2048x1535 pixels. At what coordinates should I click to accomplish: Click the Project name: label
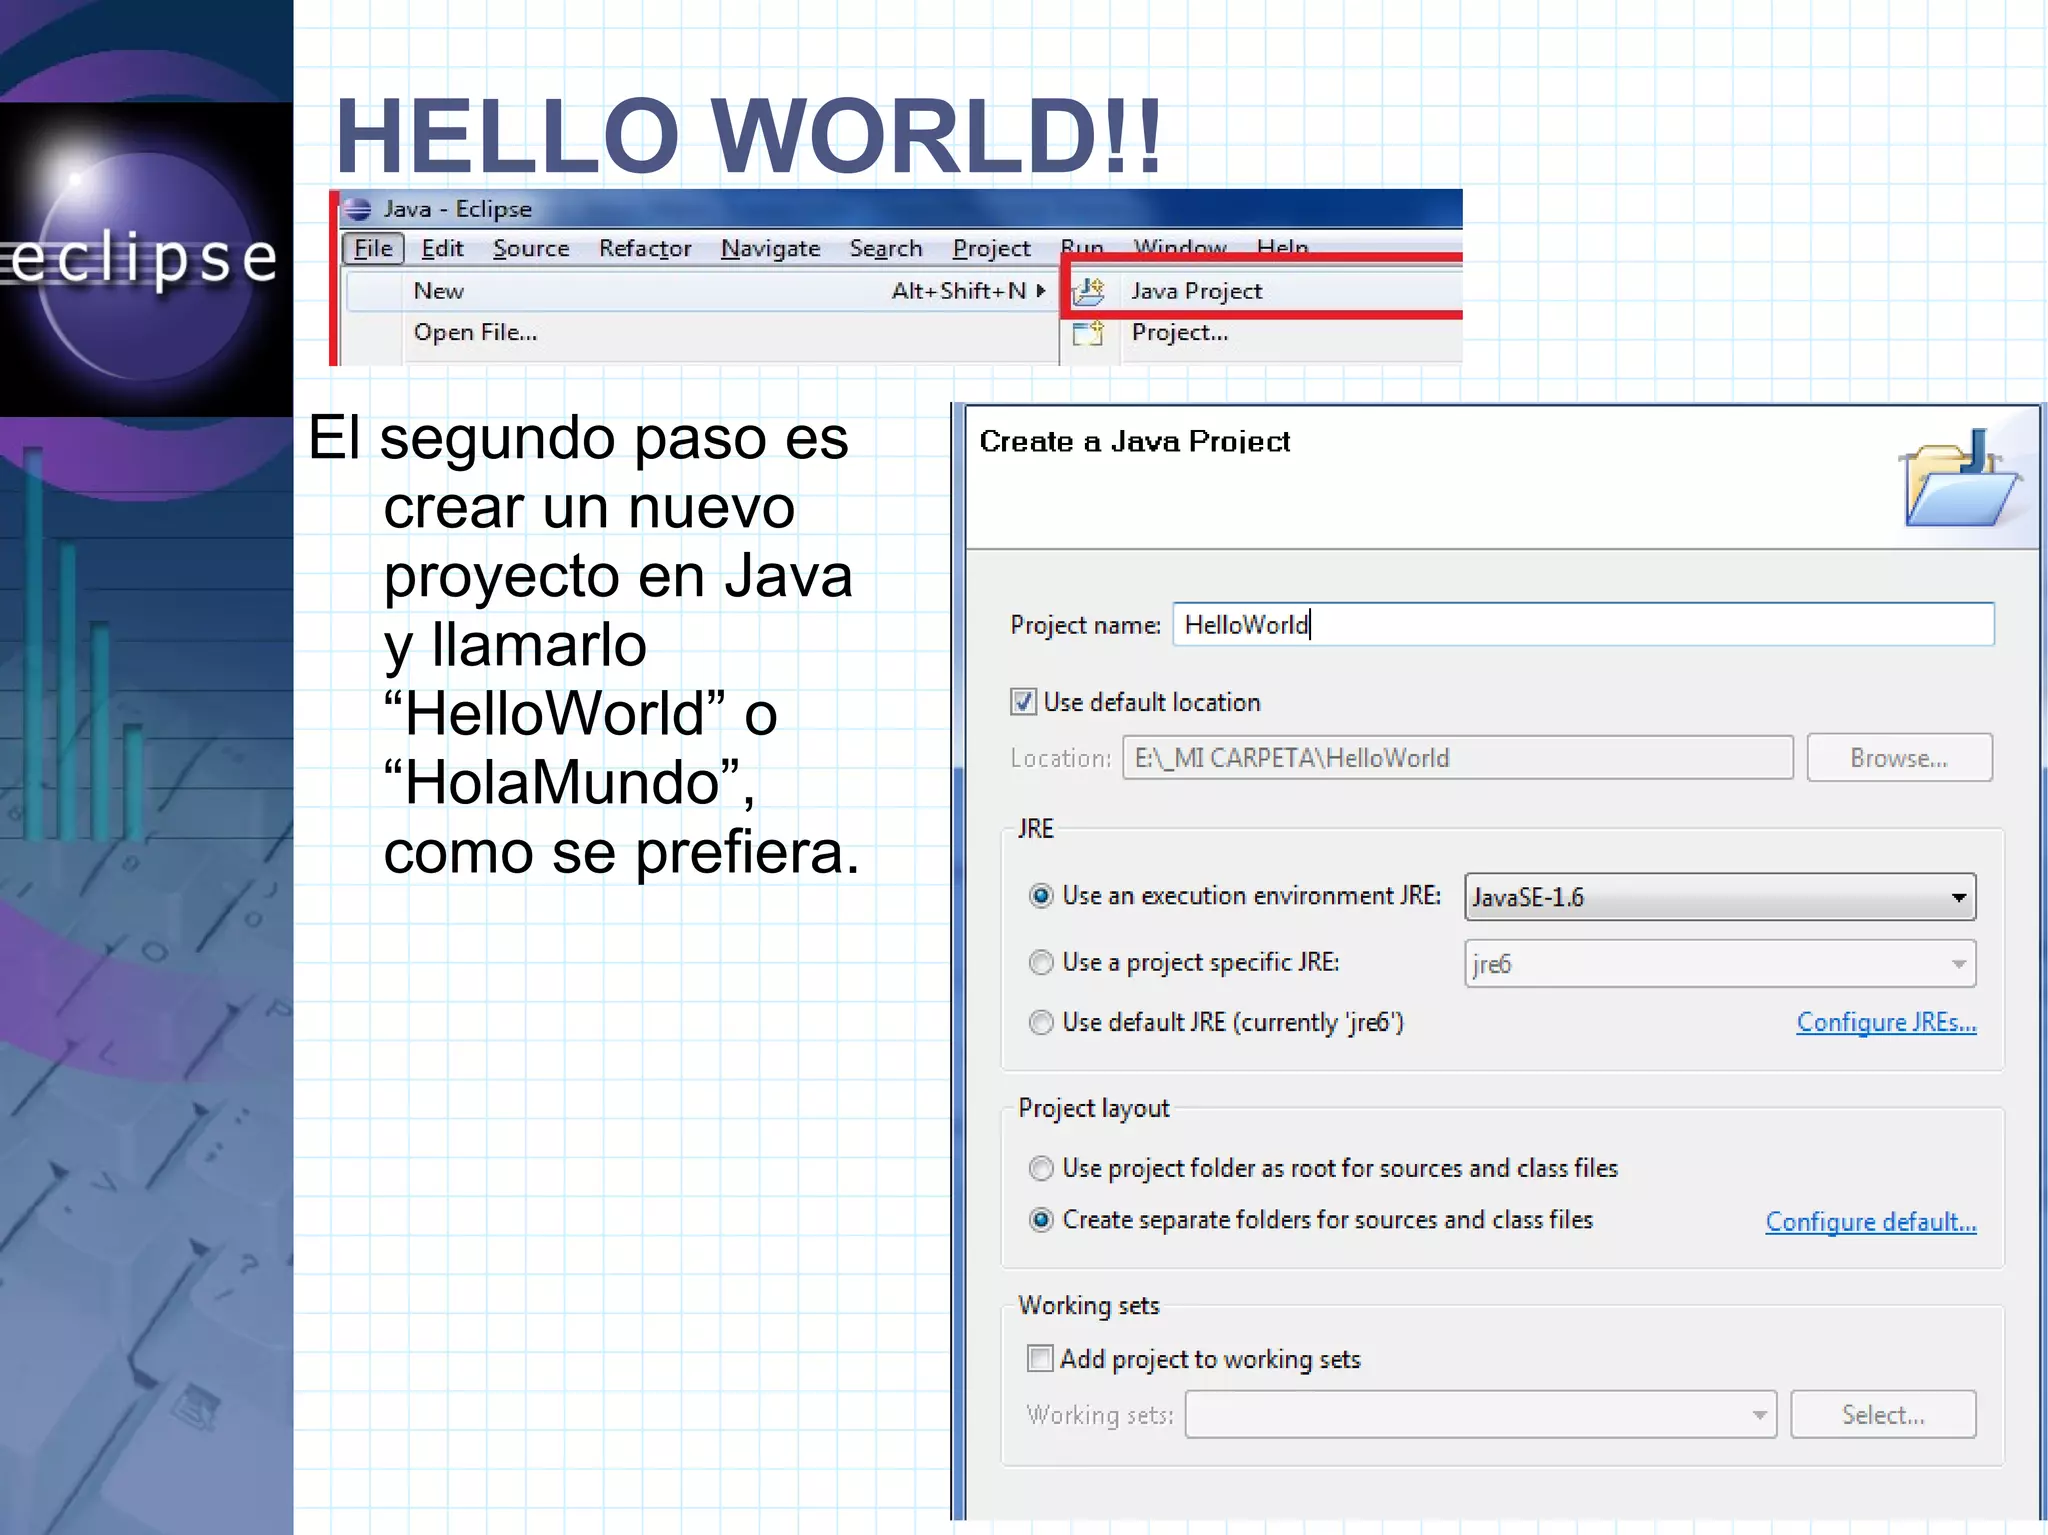1085,625
